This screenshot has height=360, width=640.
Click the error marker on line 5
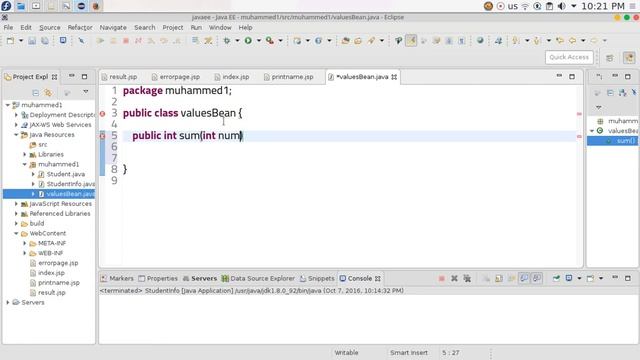point(102,136)
